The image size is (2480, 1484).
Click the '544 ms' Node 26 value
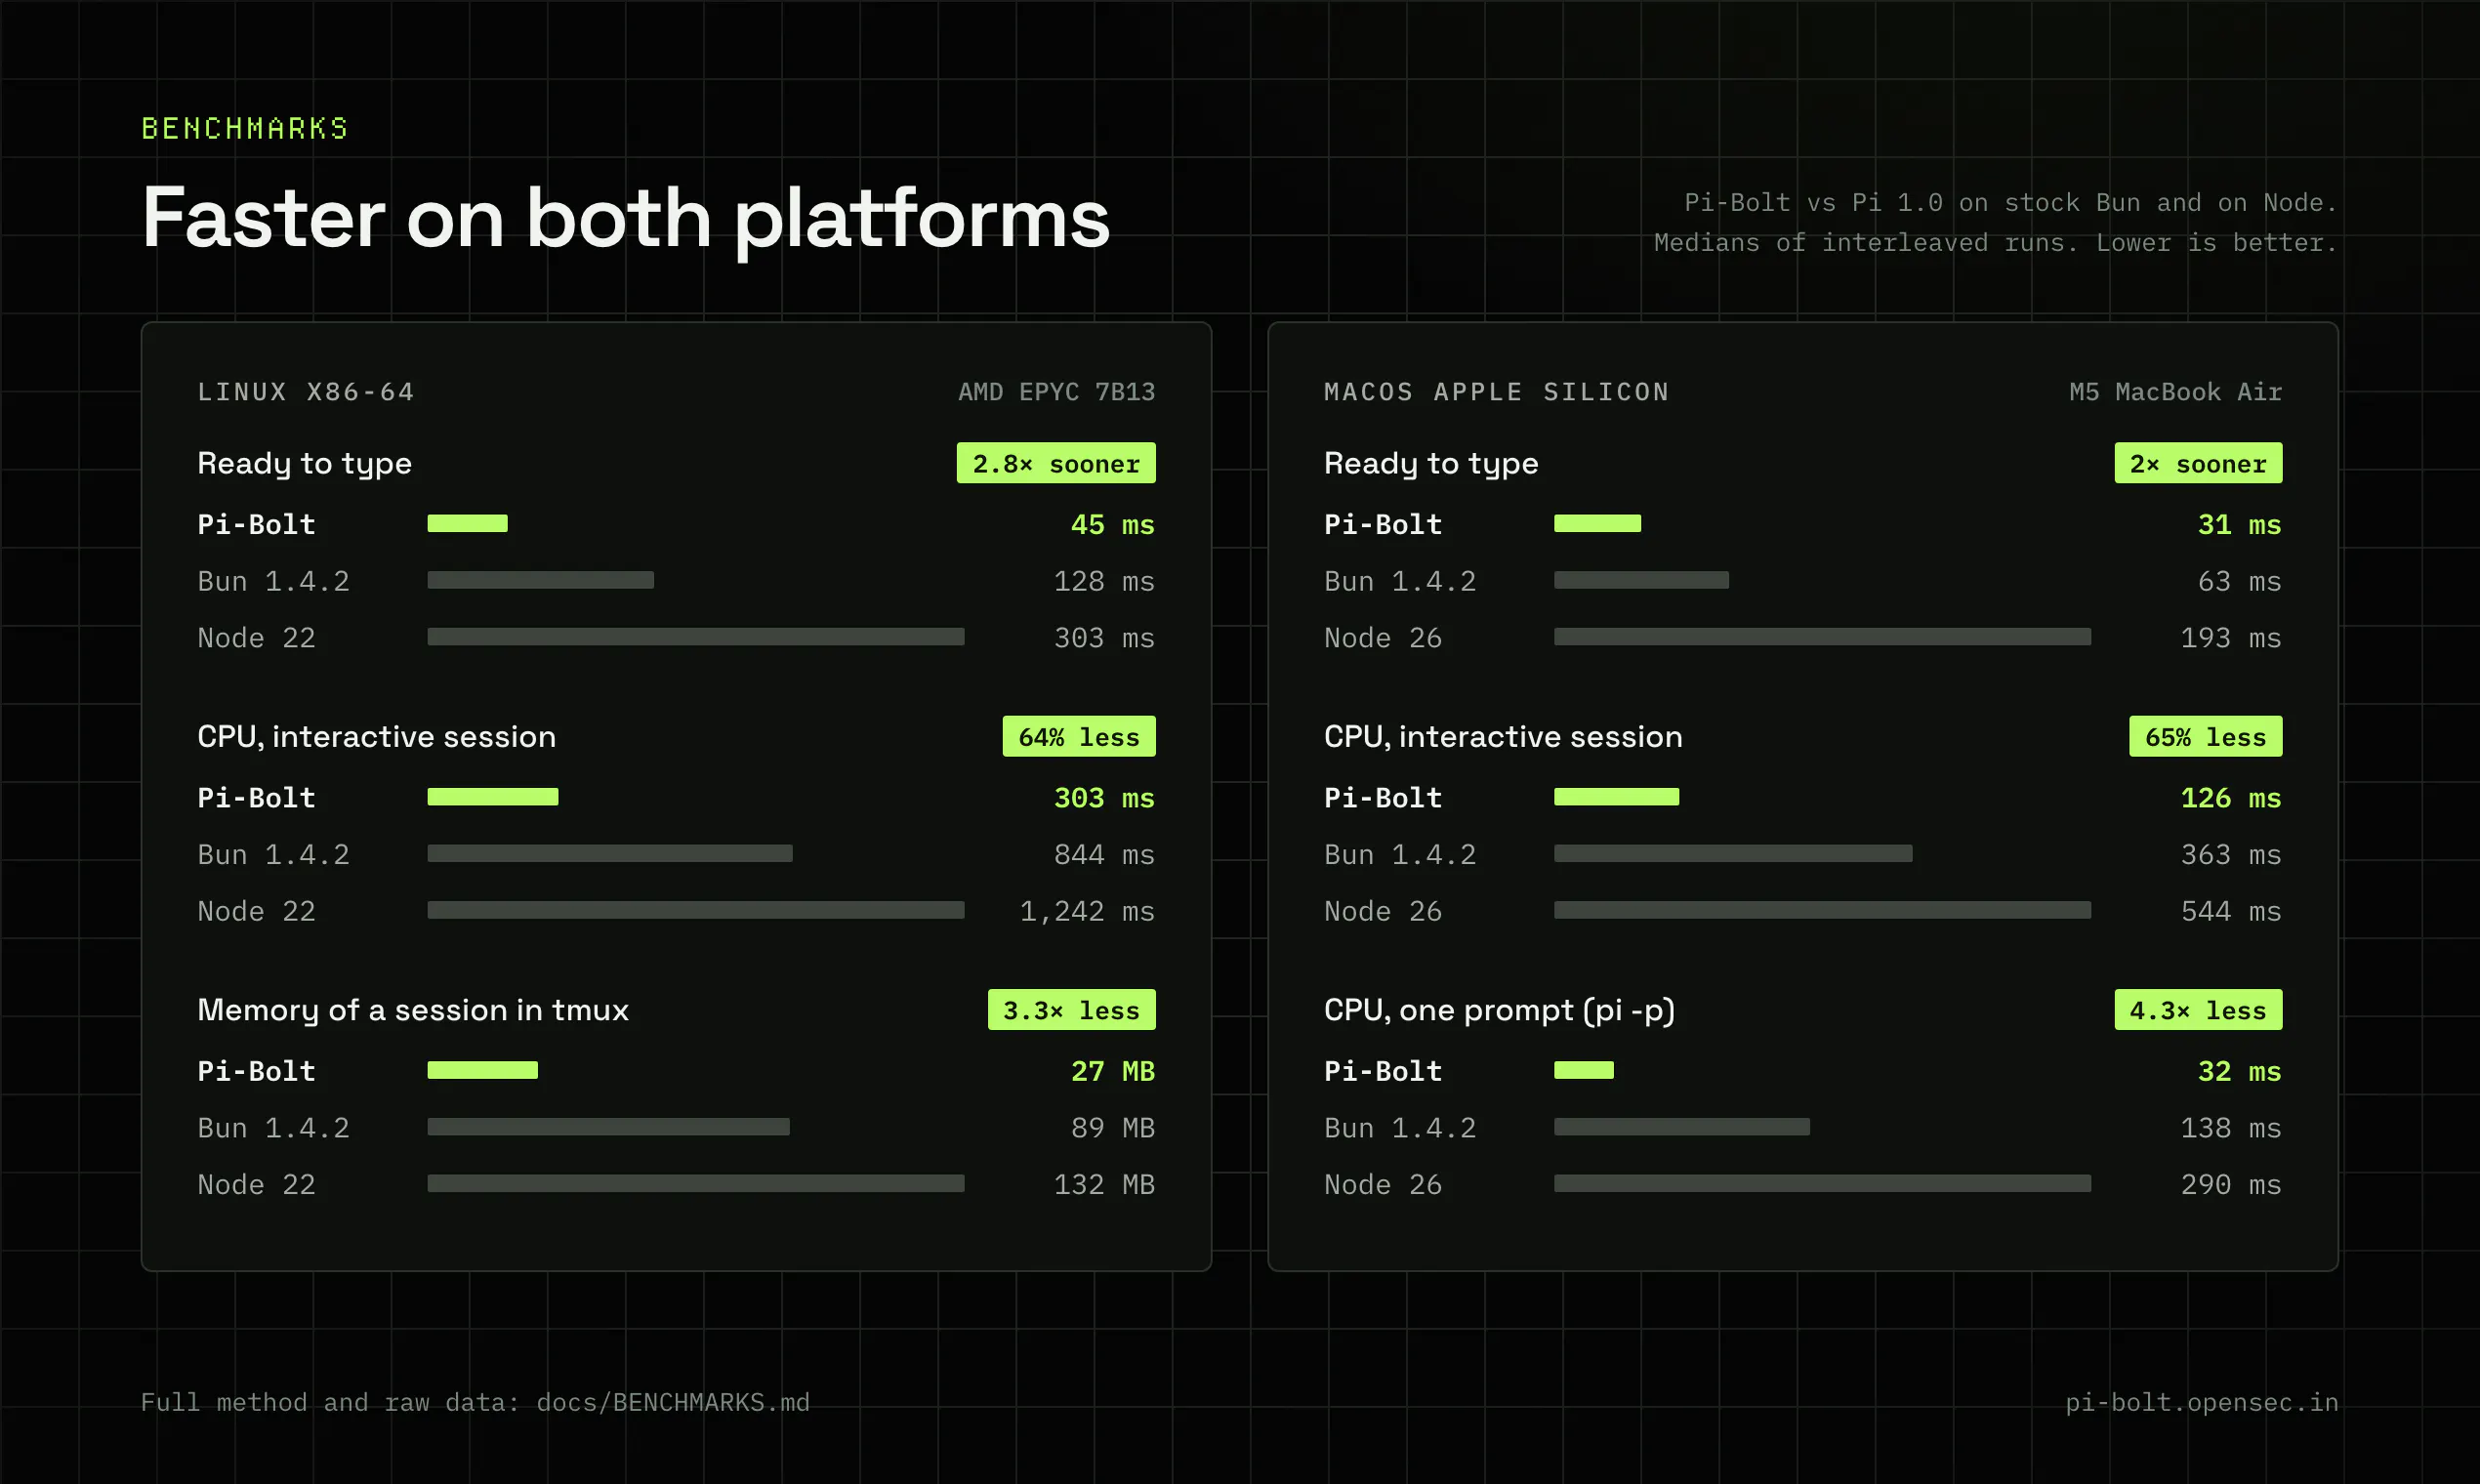[x=2232, y=912]
